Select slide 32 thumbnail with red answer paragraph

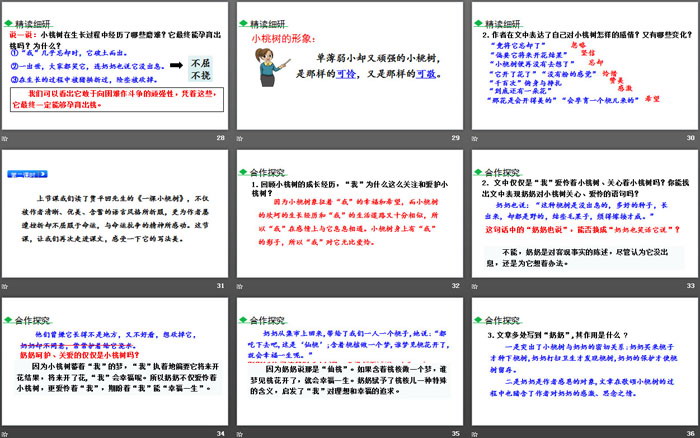pos(350,213)
